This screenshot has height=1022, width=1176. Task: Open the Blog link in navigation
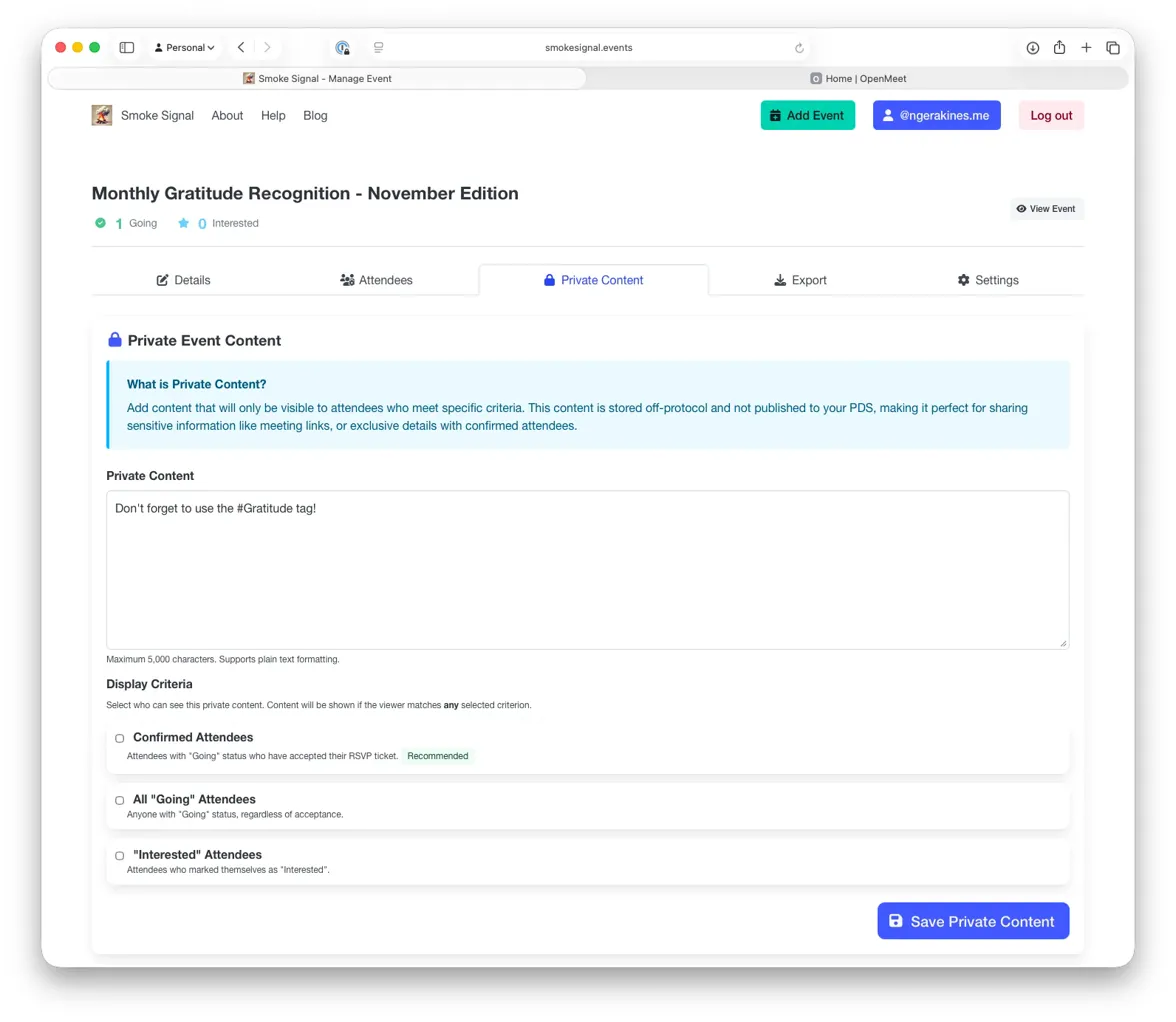(315, 115)
